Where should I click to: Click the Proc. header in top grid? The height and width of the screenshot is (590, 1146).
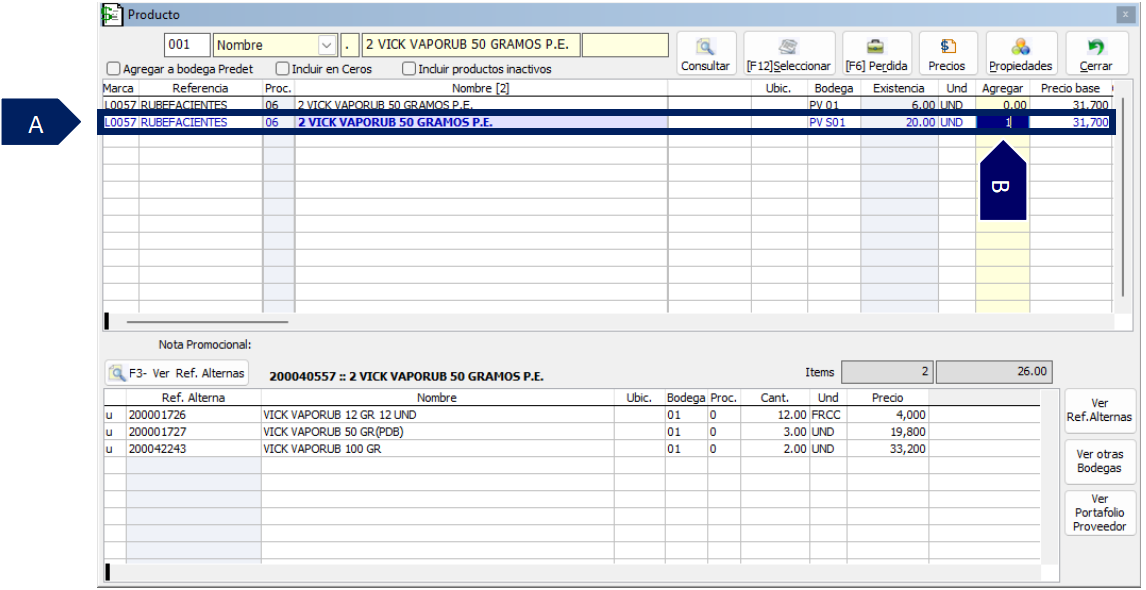278,88
